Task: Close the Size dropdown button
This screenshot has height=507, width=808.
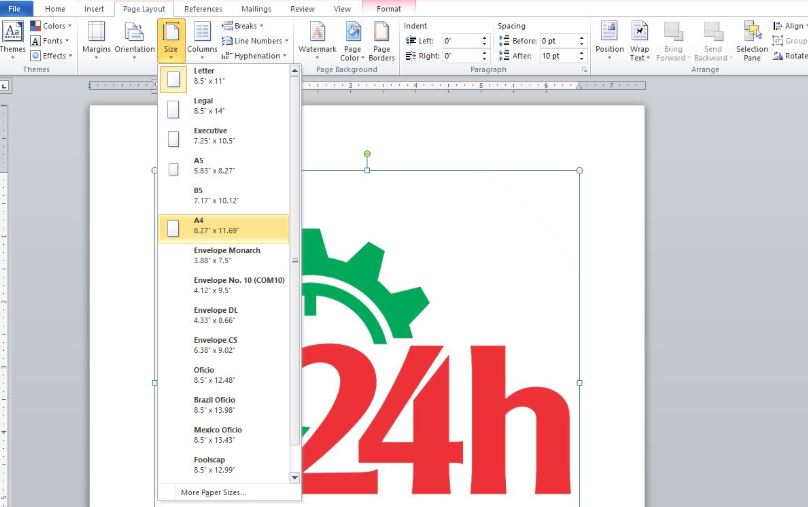Action: click(171, 40)
